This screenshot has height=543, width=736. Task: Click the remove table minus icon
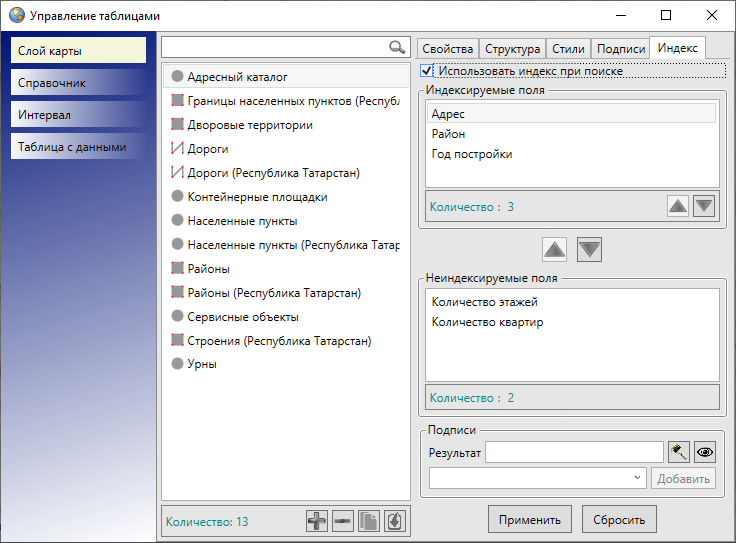click(x=343, y=521)
